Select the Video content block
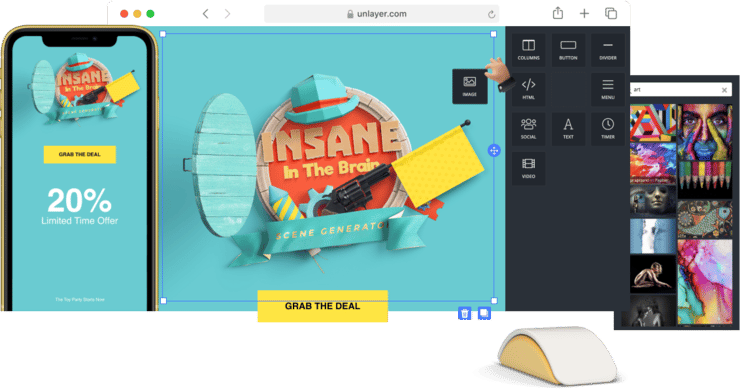740x389 pixels. point(528,169)
